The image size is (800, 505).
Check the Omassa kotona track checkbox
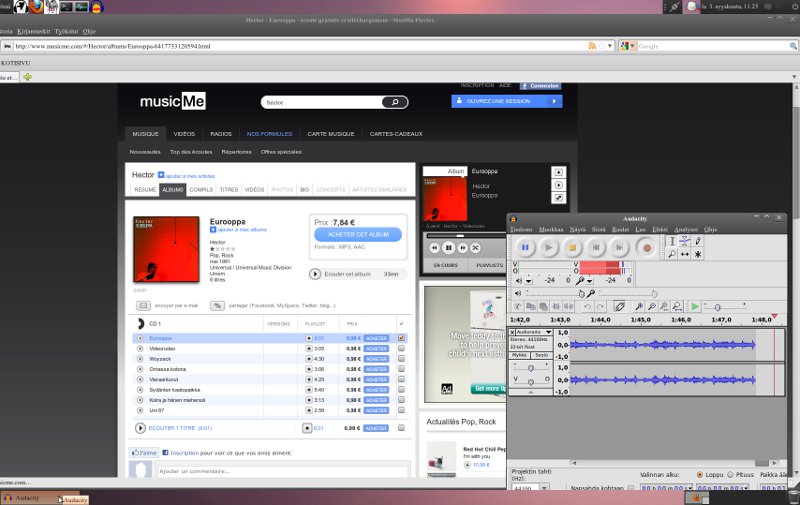pos(401,369)
